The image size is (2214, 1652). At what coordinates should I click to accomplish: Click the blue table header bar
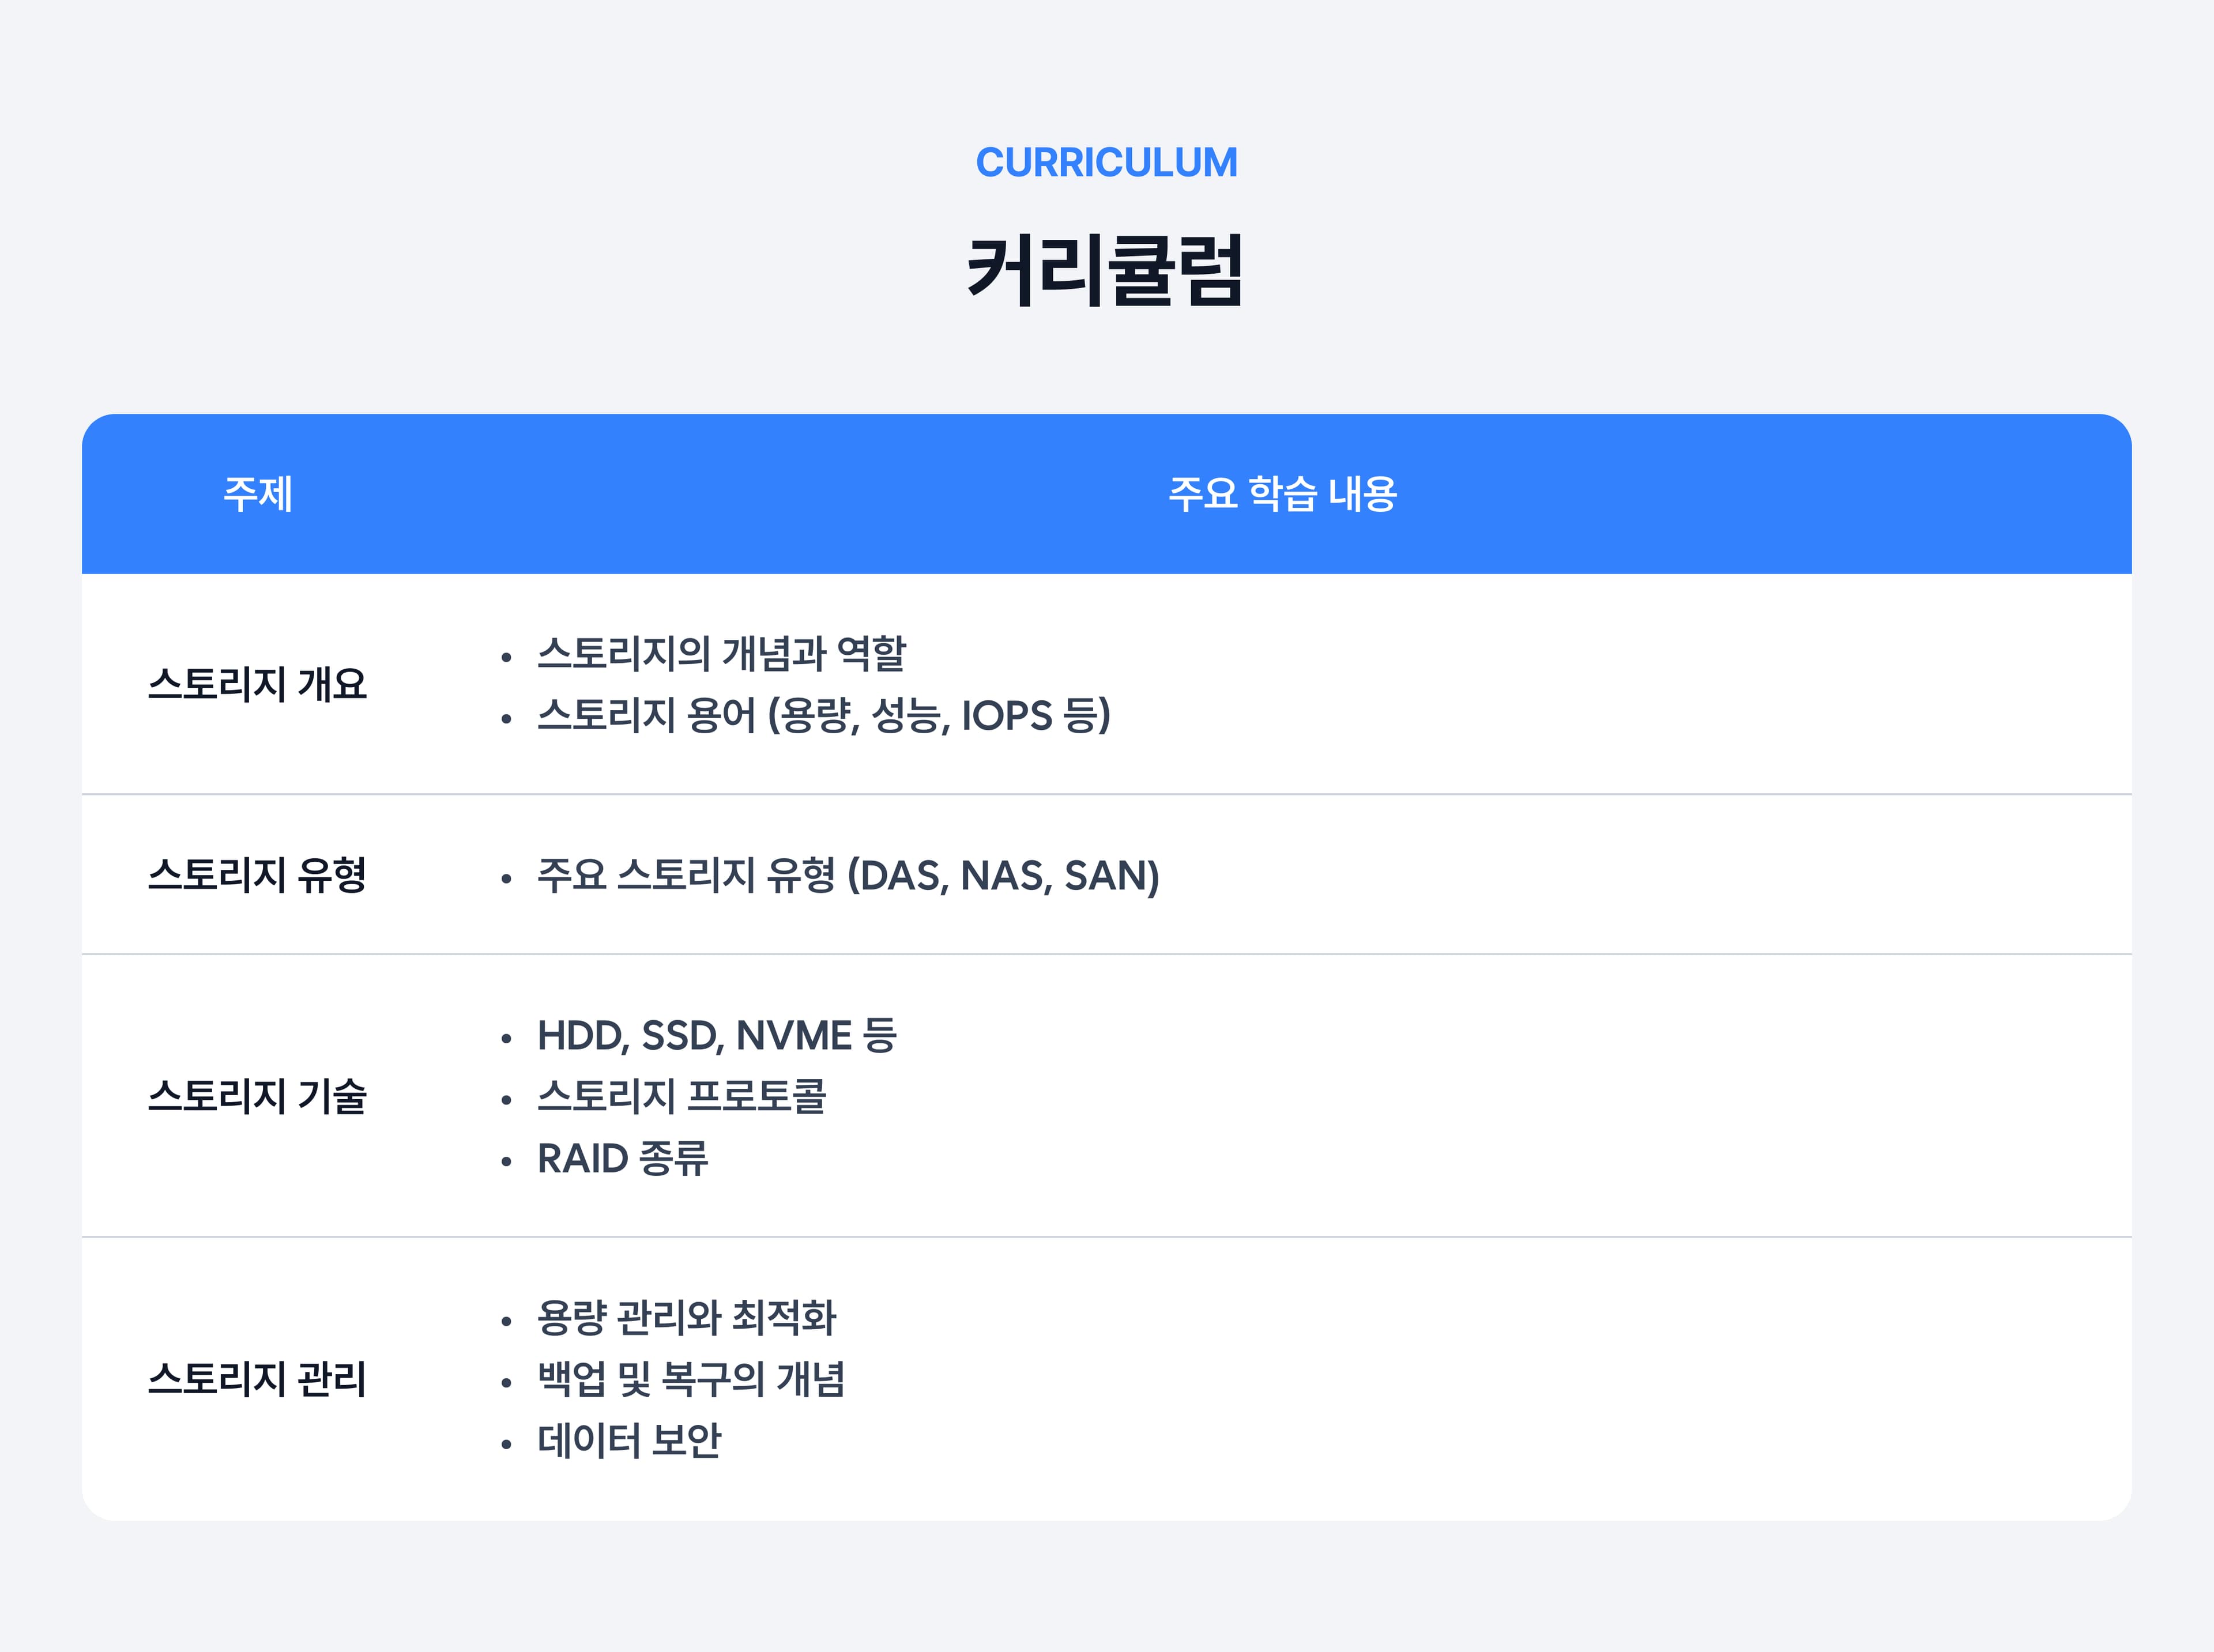pyautogui.click(x=1107, y=494)
